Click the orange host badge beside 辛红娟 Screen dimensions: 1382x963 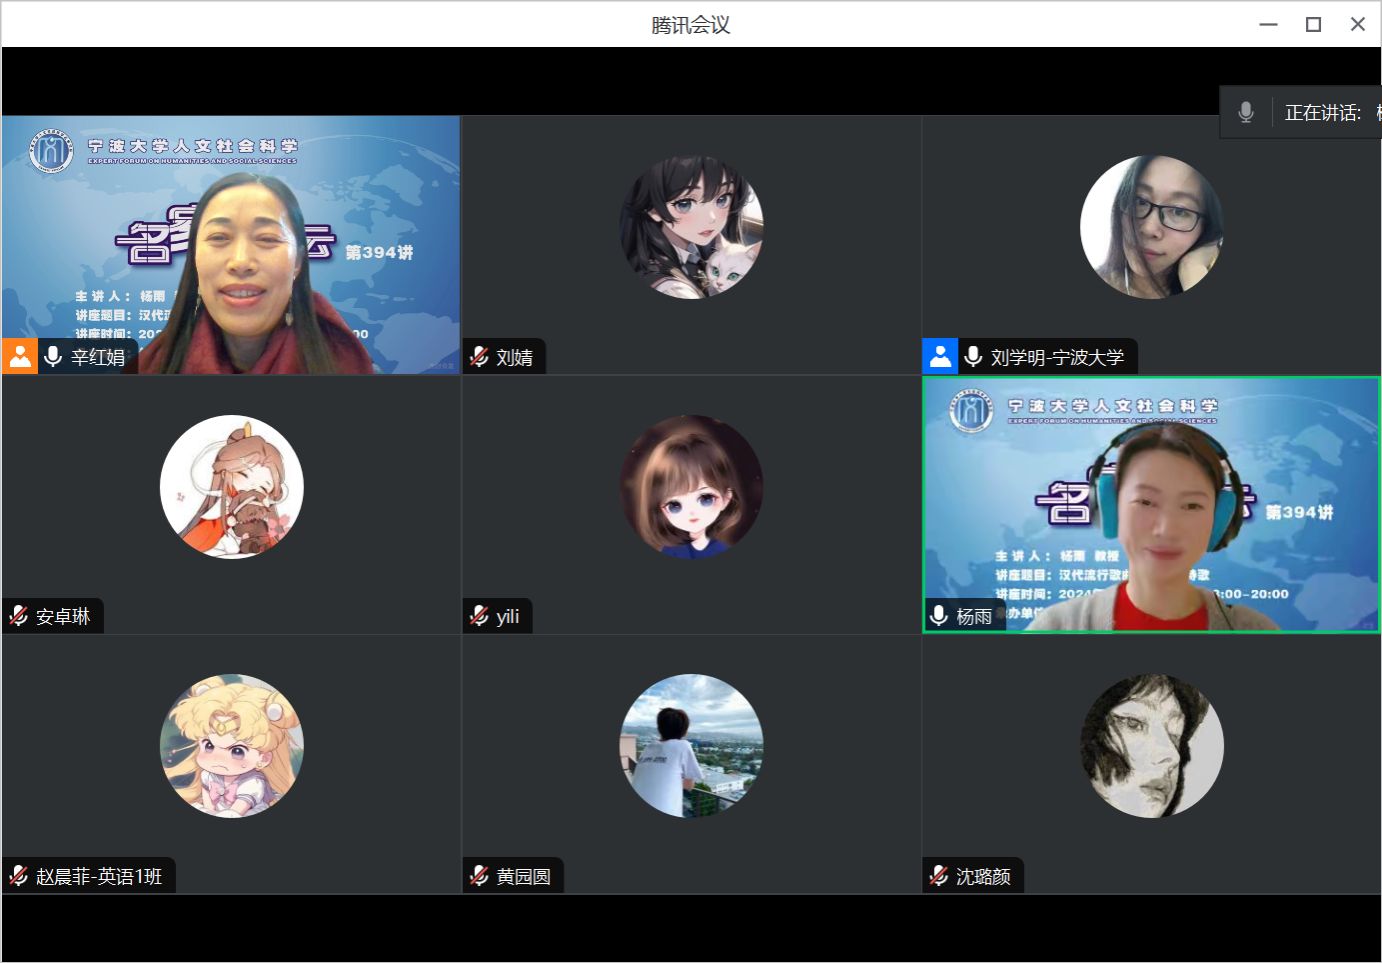tap(20, 357)
